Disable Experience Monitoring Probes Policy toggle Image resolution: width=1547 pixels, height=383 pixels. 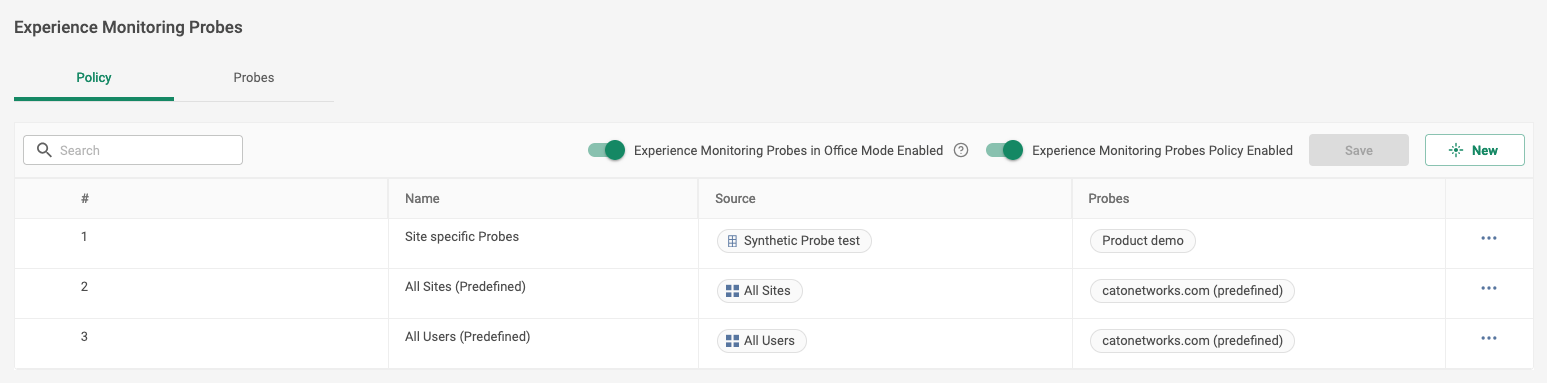tap(1004, 150)
